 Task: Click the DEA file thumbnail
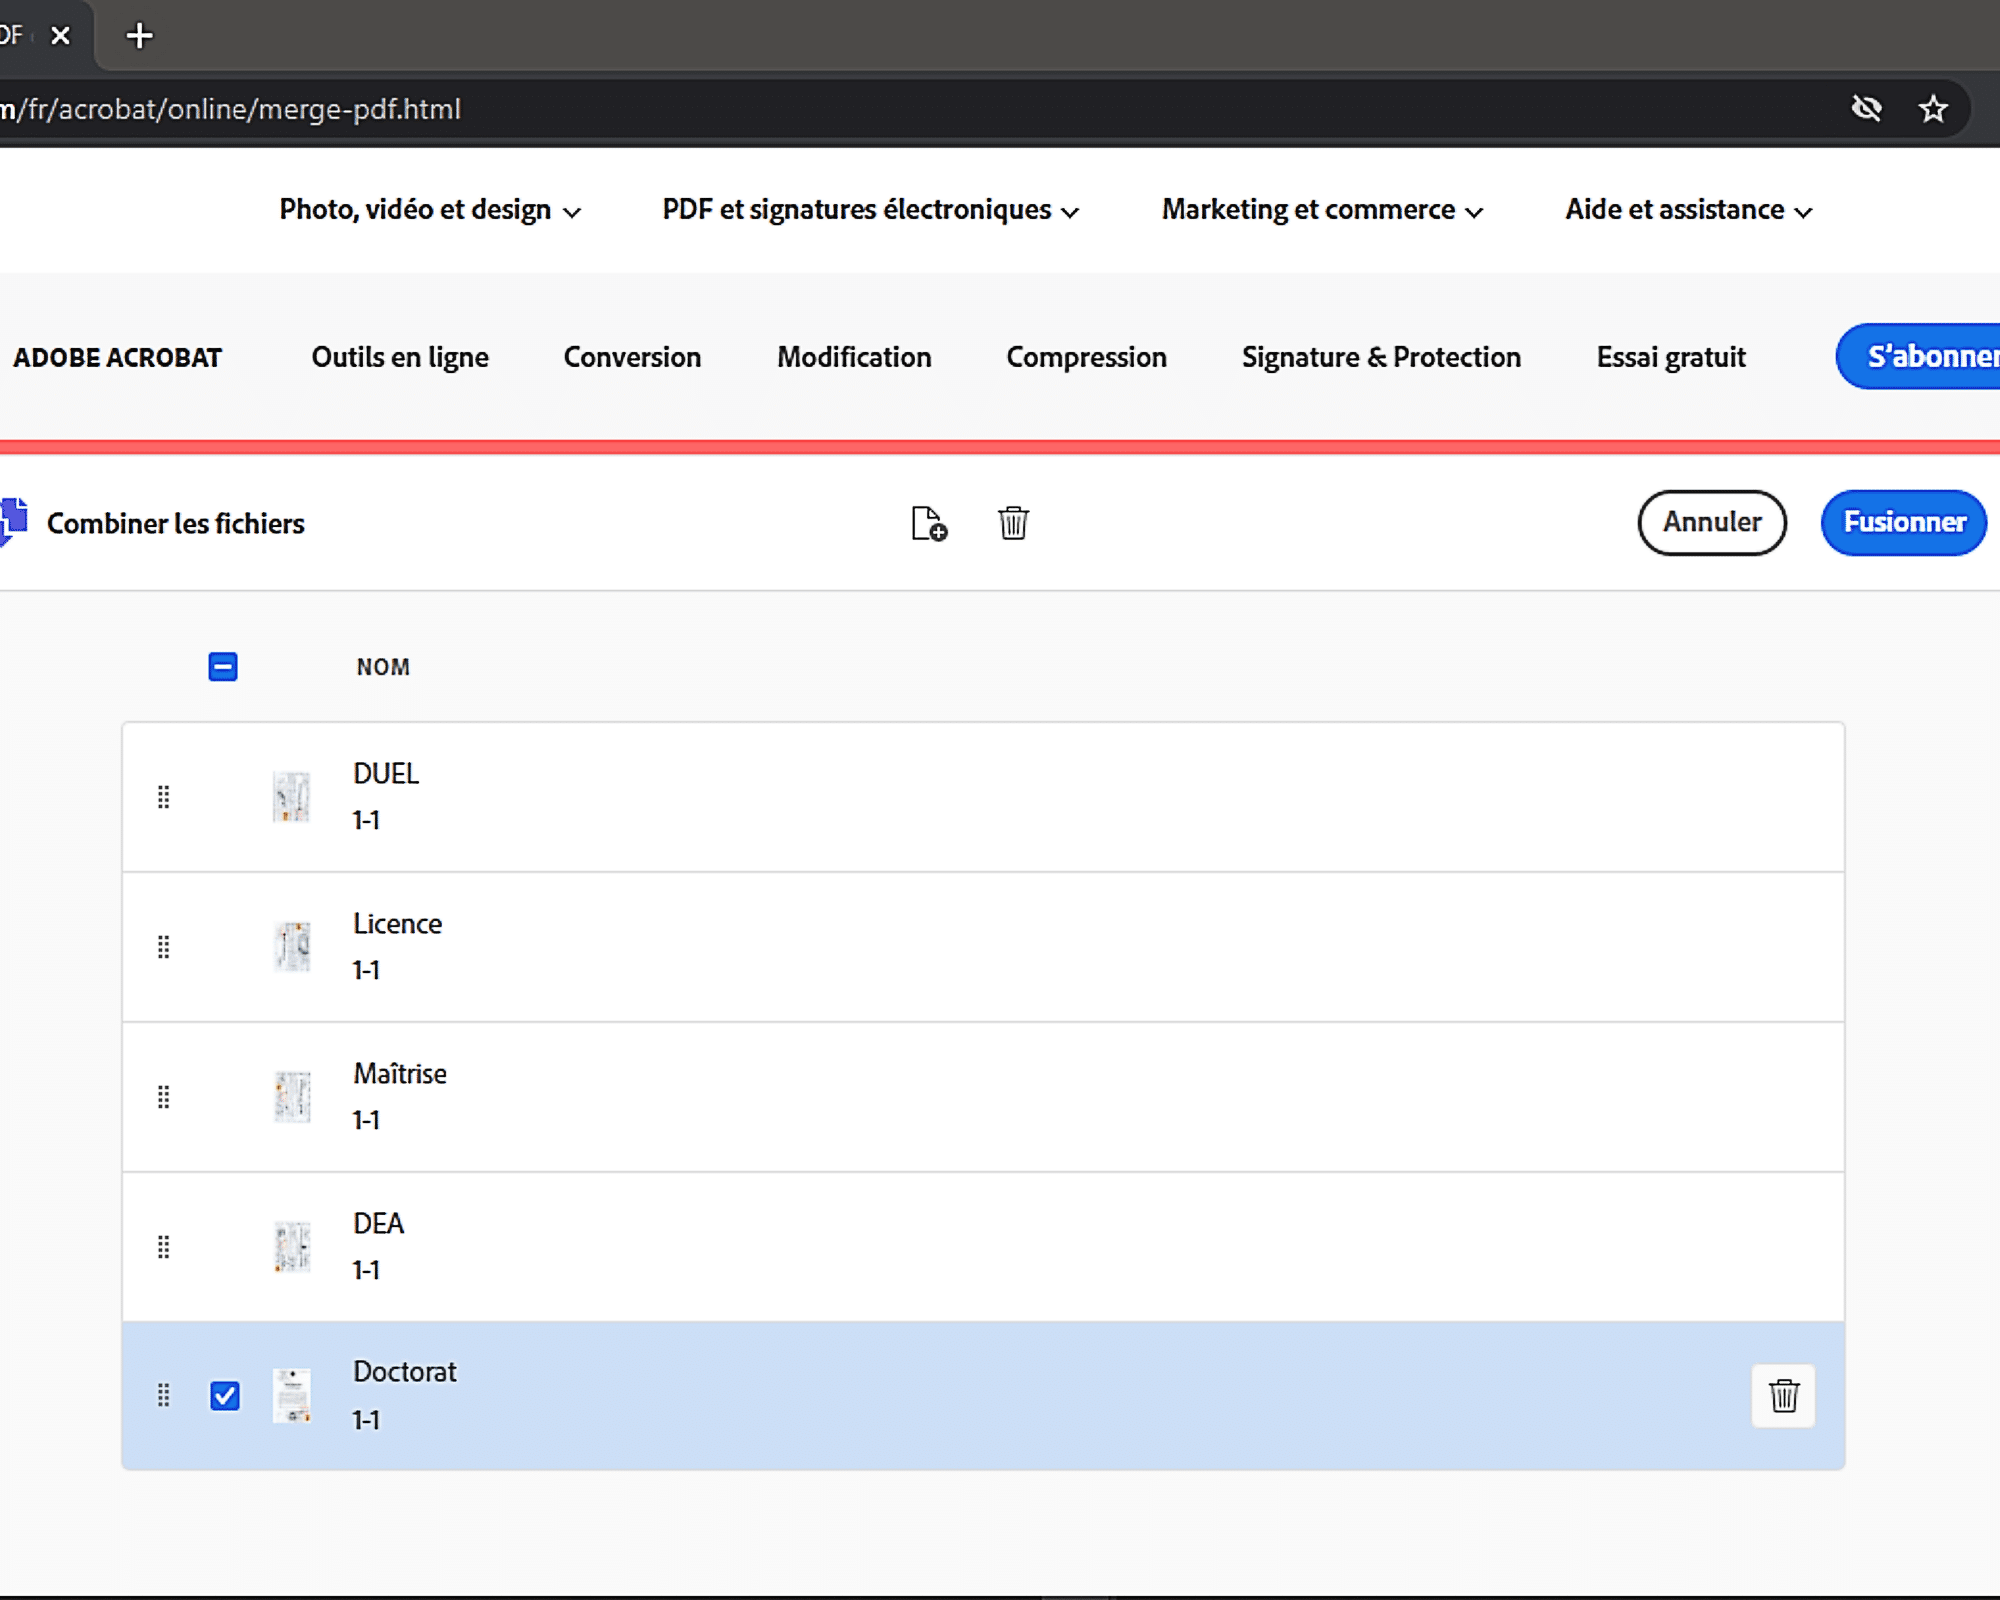click(x=292, y=1247)
